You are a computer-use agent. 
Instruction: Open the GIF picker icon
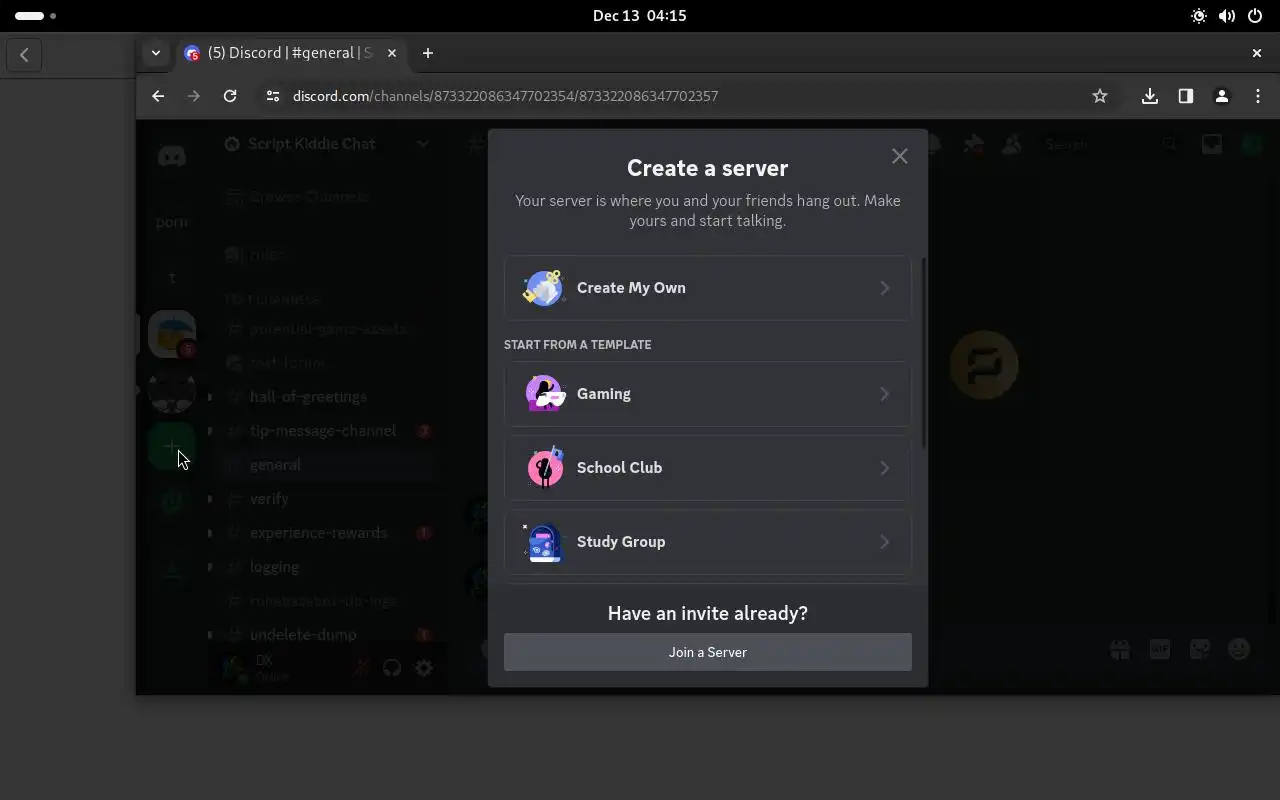1159,650
